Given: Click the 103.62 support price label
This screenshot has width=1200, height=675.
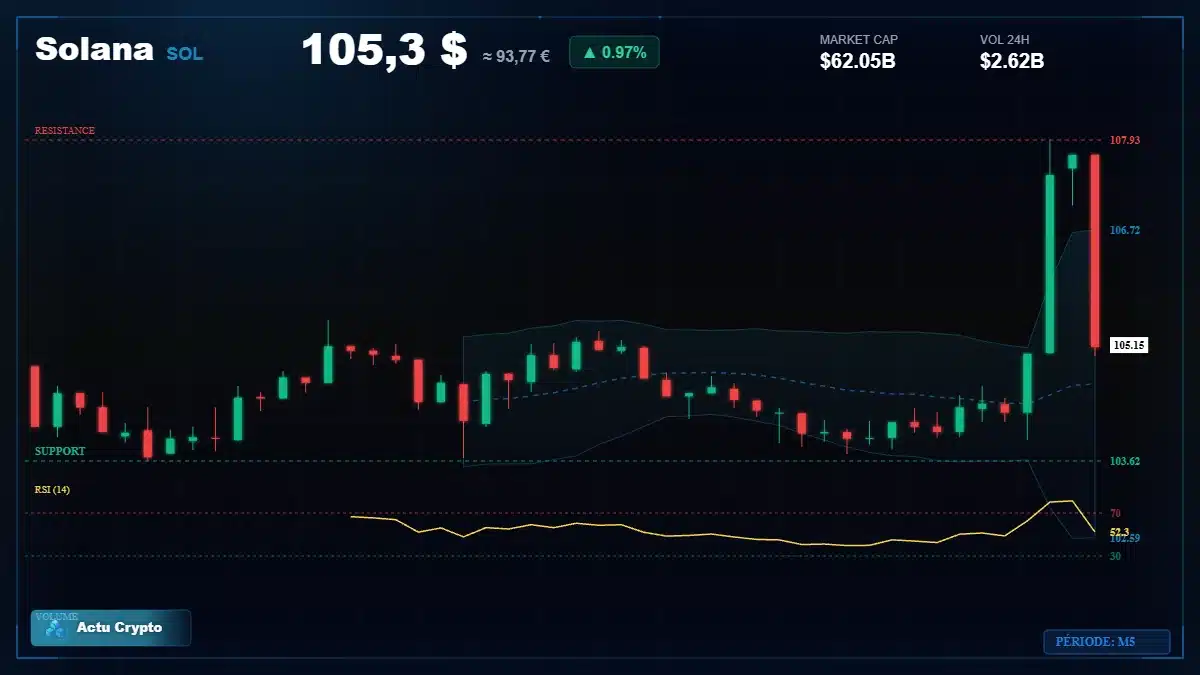Looking at the screenshot, I should tap(1125, 461).
